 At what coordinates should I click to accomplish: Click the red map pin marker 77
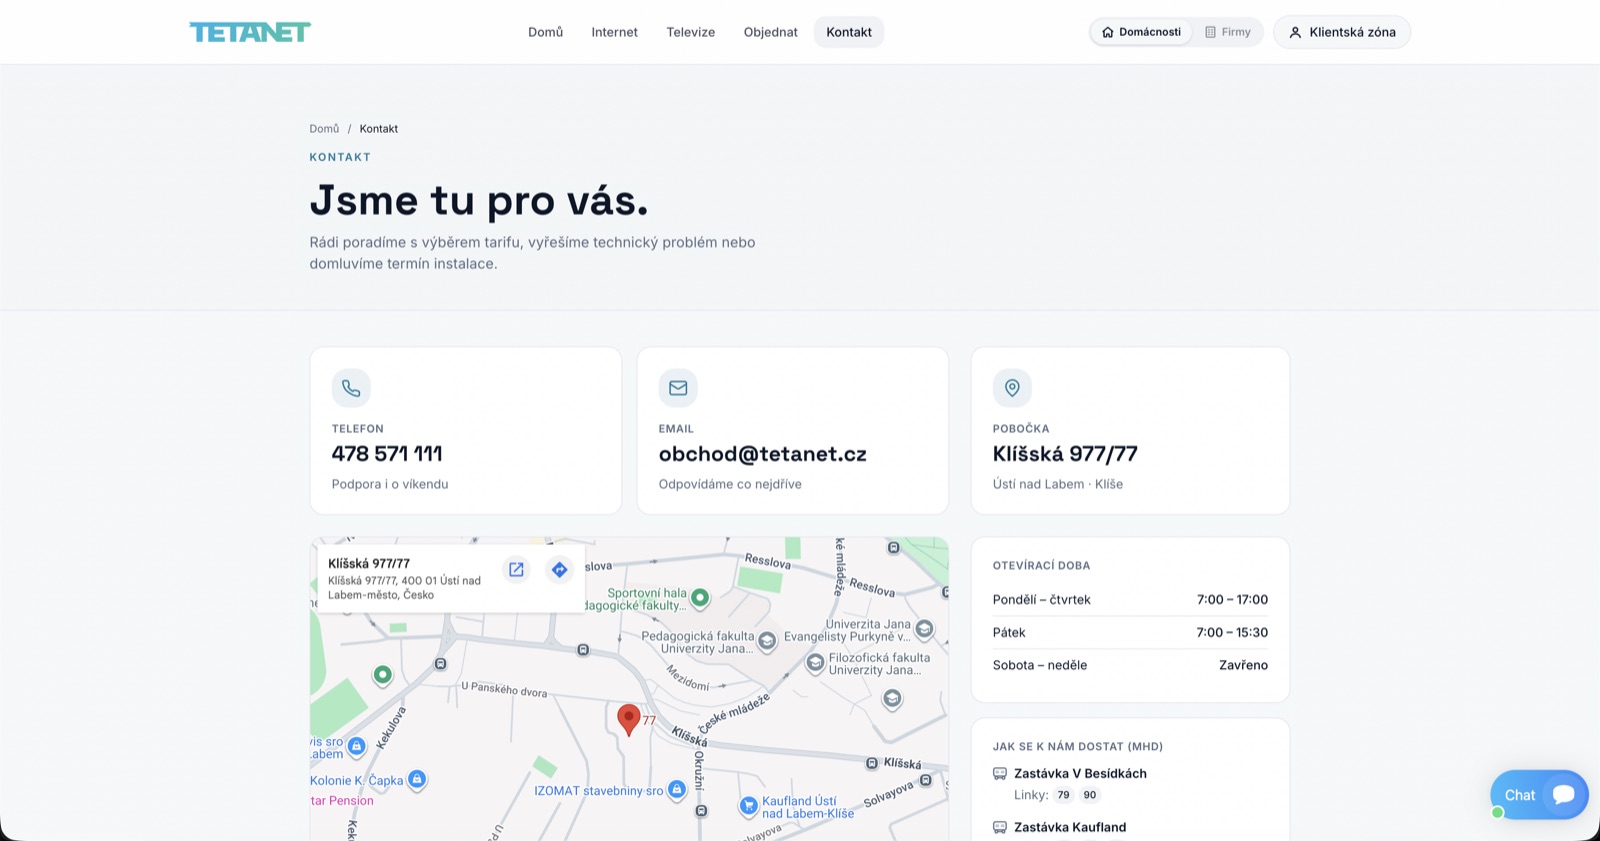coord(629,719)
